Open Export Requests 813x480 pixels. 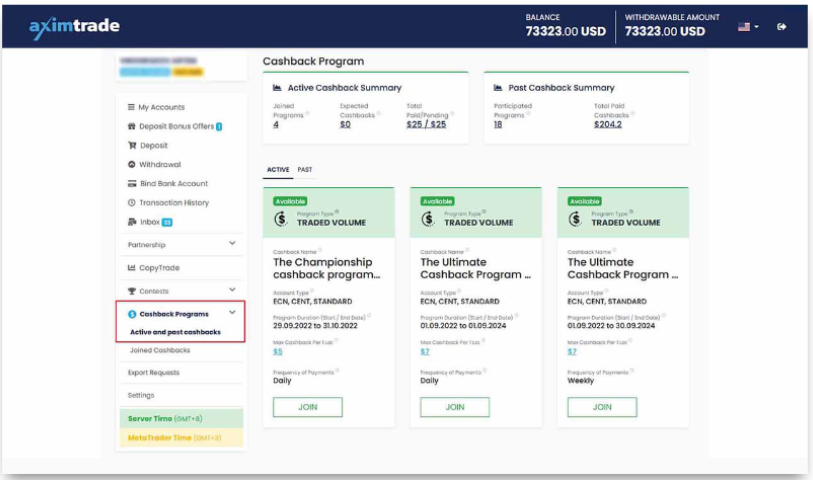153,373
